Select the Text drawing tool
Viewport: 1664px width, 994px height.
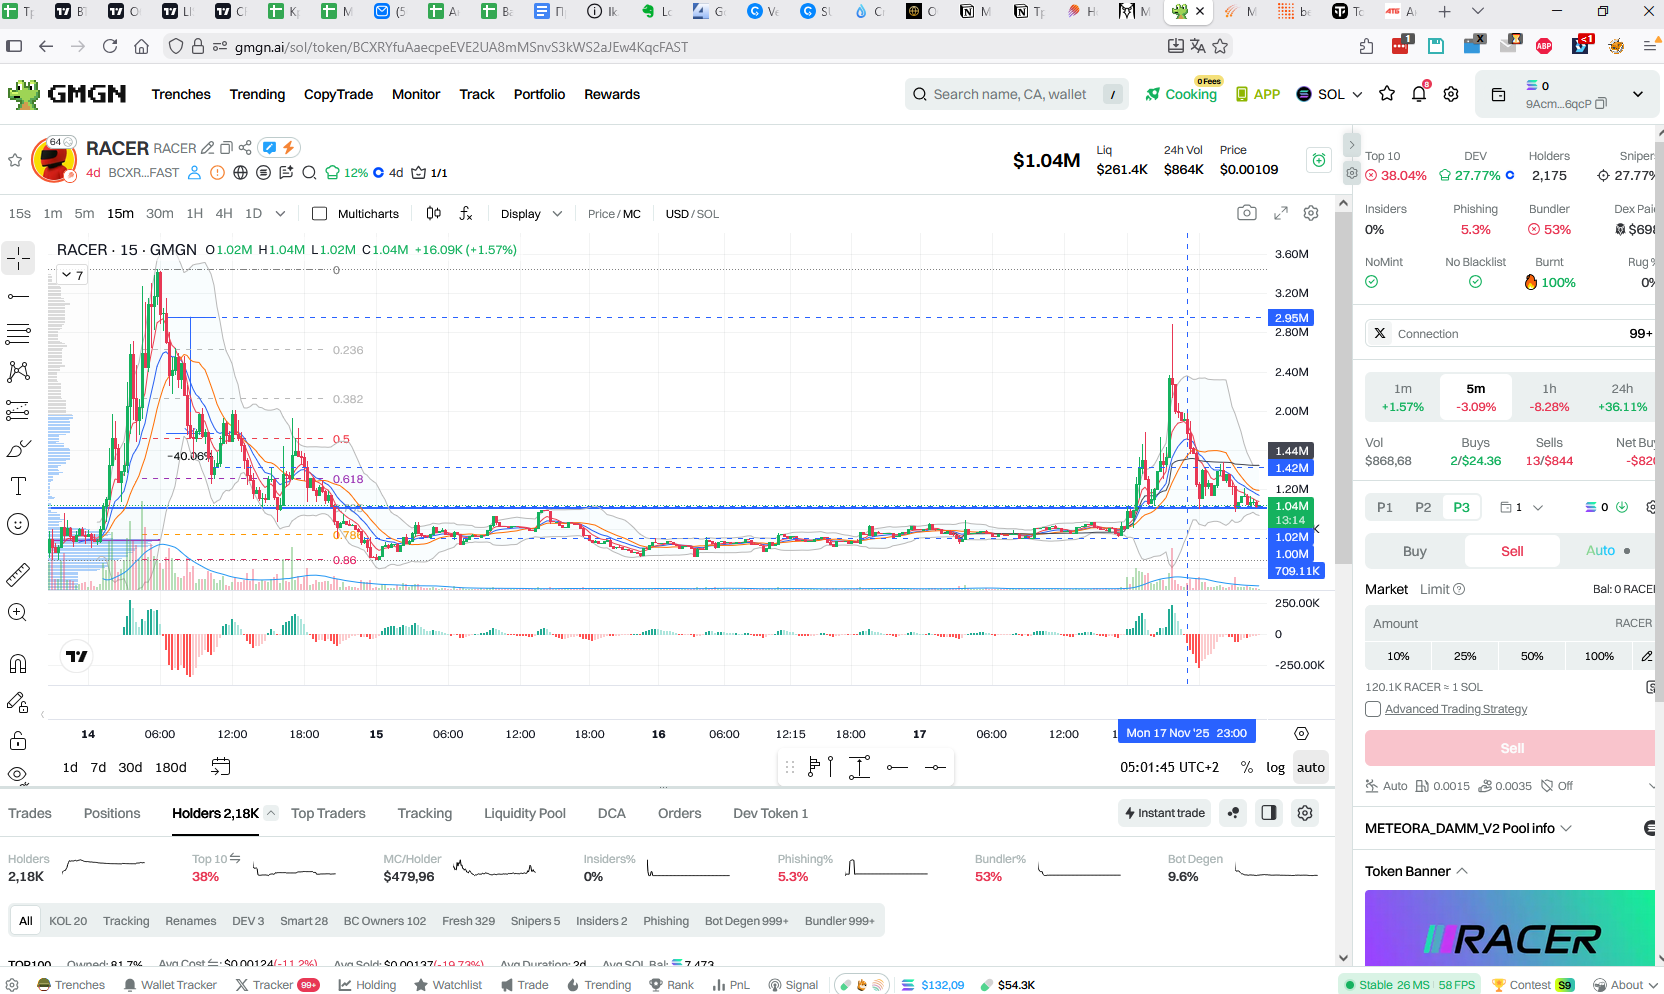click(18, 486)
